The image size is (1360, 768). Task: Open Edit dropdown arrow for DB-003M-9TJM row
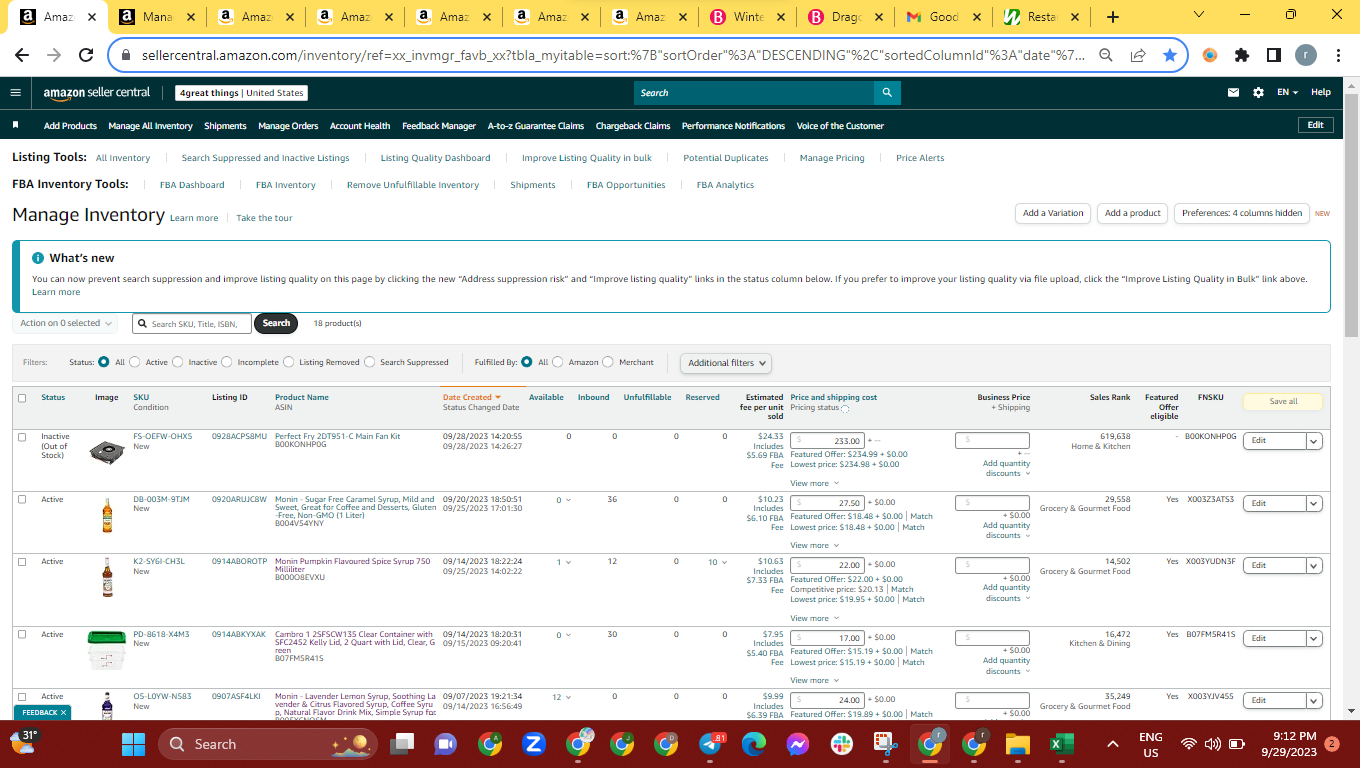click(x=1314, y=503)
